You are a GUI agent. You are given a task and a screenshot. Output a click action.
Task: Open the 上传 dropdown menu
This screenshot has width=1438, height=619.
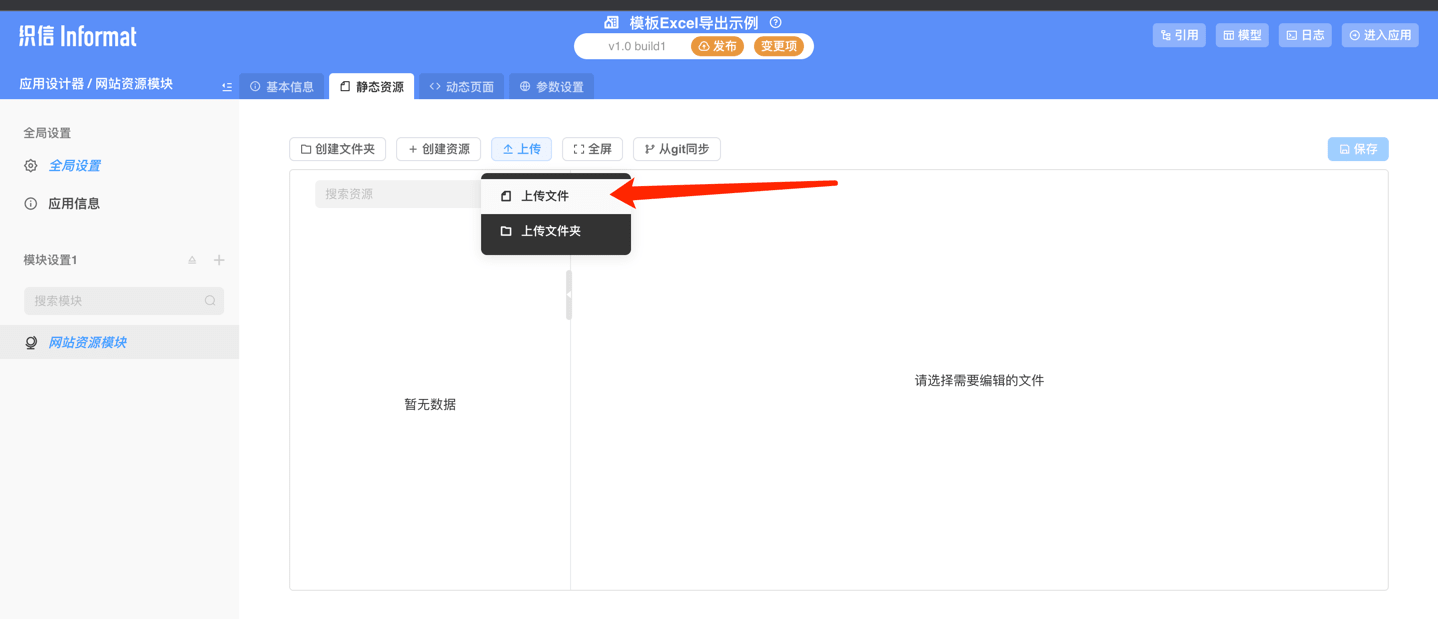(521, 148)
